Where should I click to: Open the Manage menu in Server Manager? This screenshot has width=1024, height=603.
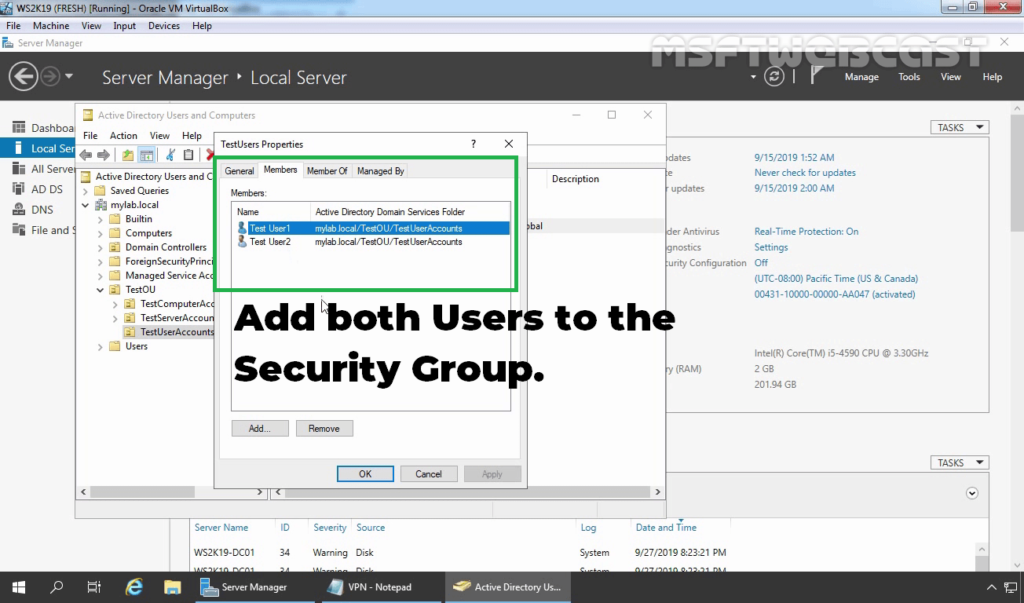coord(861,77)
